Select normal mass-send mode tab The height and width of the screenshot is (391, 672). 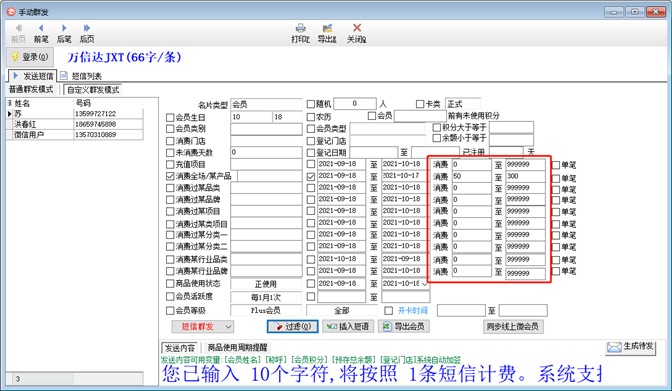click(31, 90)
